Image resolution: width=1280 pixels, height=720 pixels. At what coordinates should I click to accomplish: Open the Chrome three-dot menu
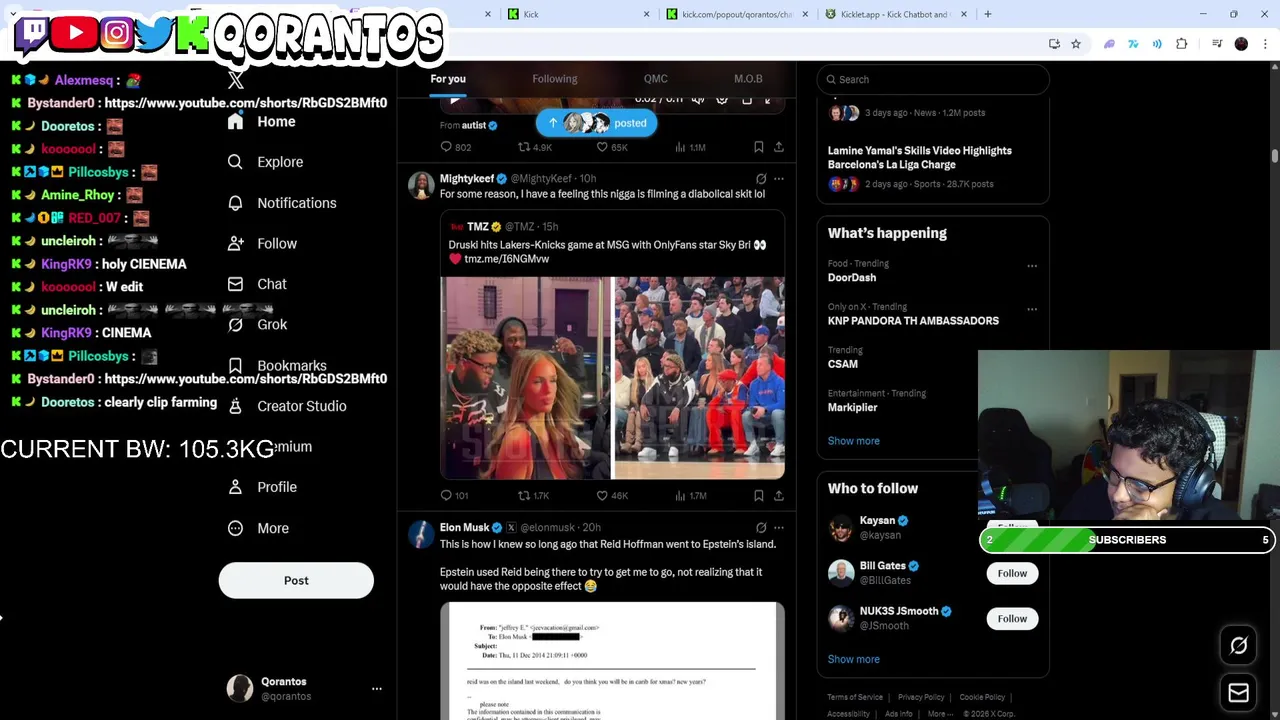coord(1266,44)
